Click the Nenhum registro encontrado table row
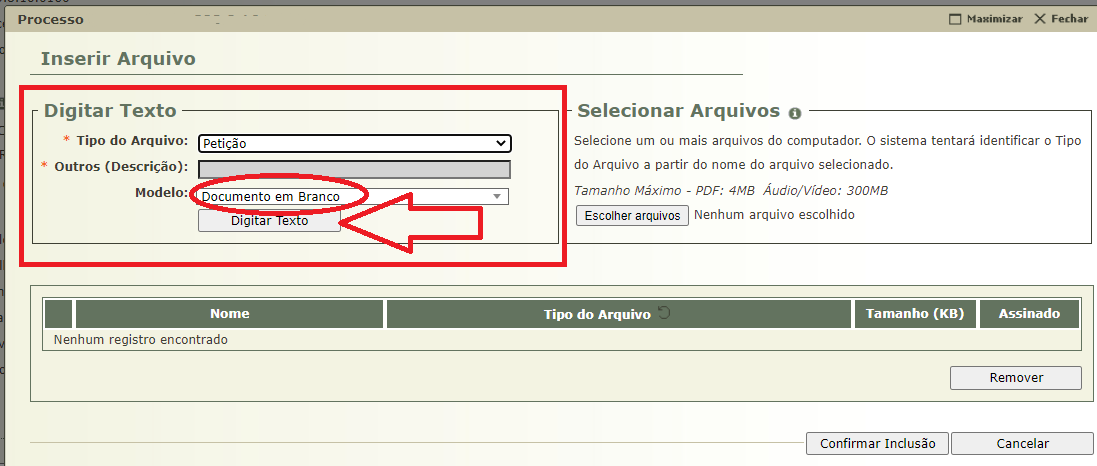 [141, 340]
